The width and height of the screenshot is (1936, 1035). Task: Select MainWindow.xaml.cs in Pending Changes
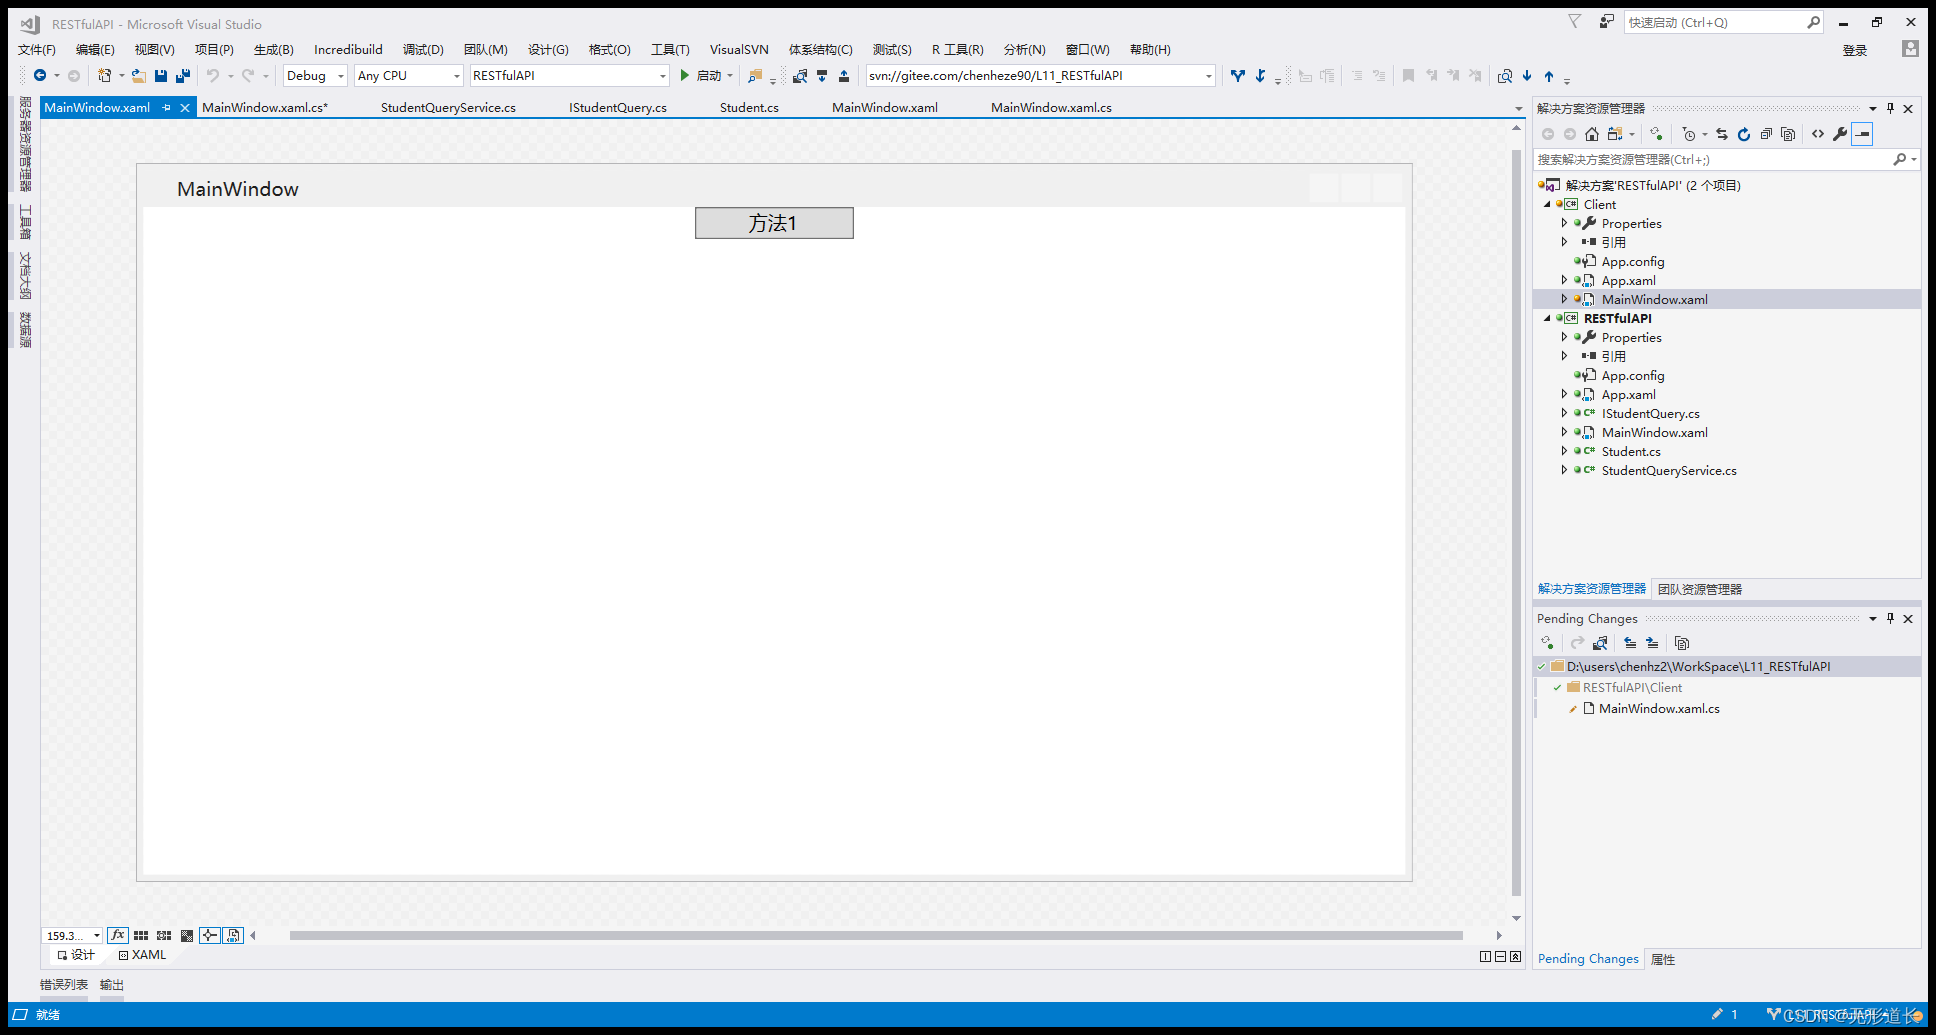point(1659,708)
